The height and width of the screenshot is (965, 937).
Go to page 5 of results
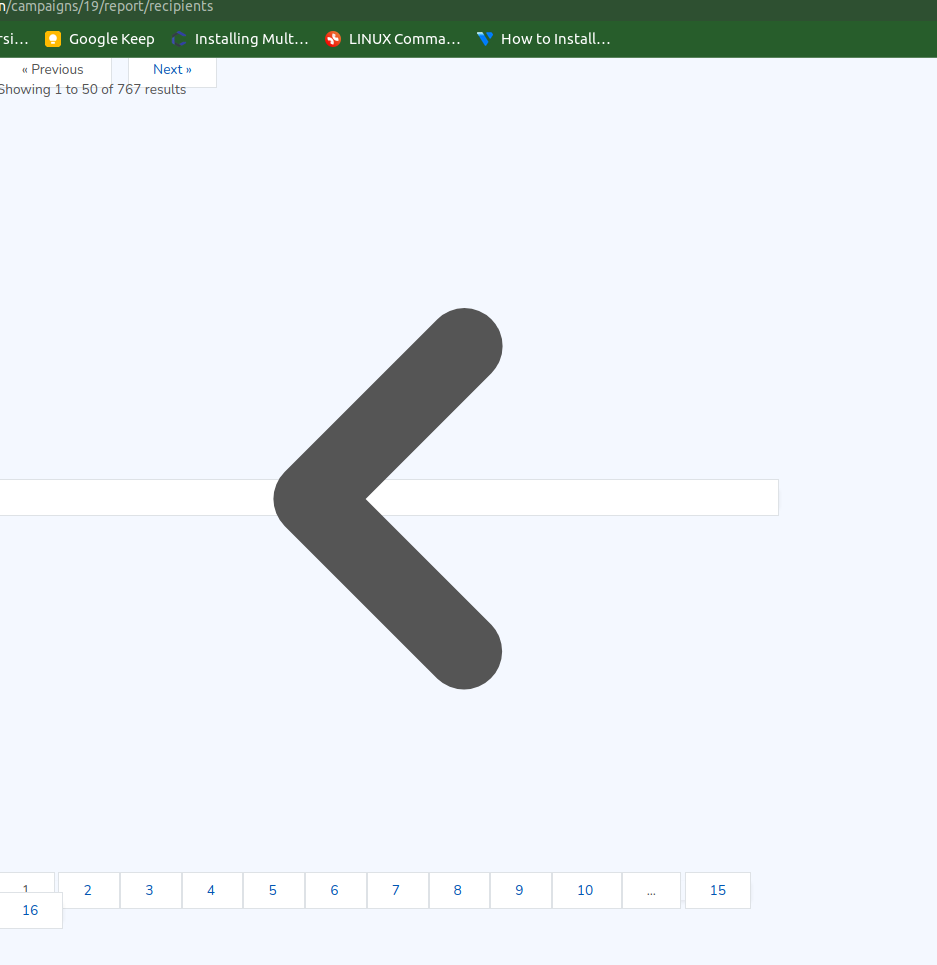point(273,890)
